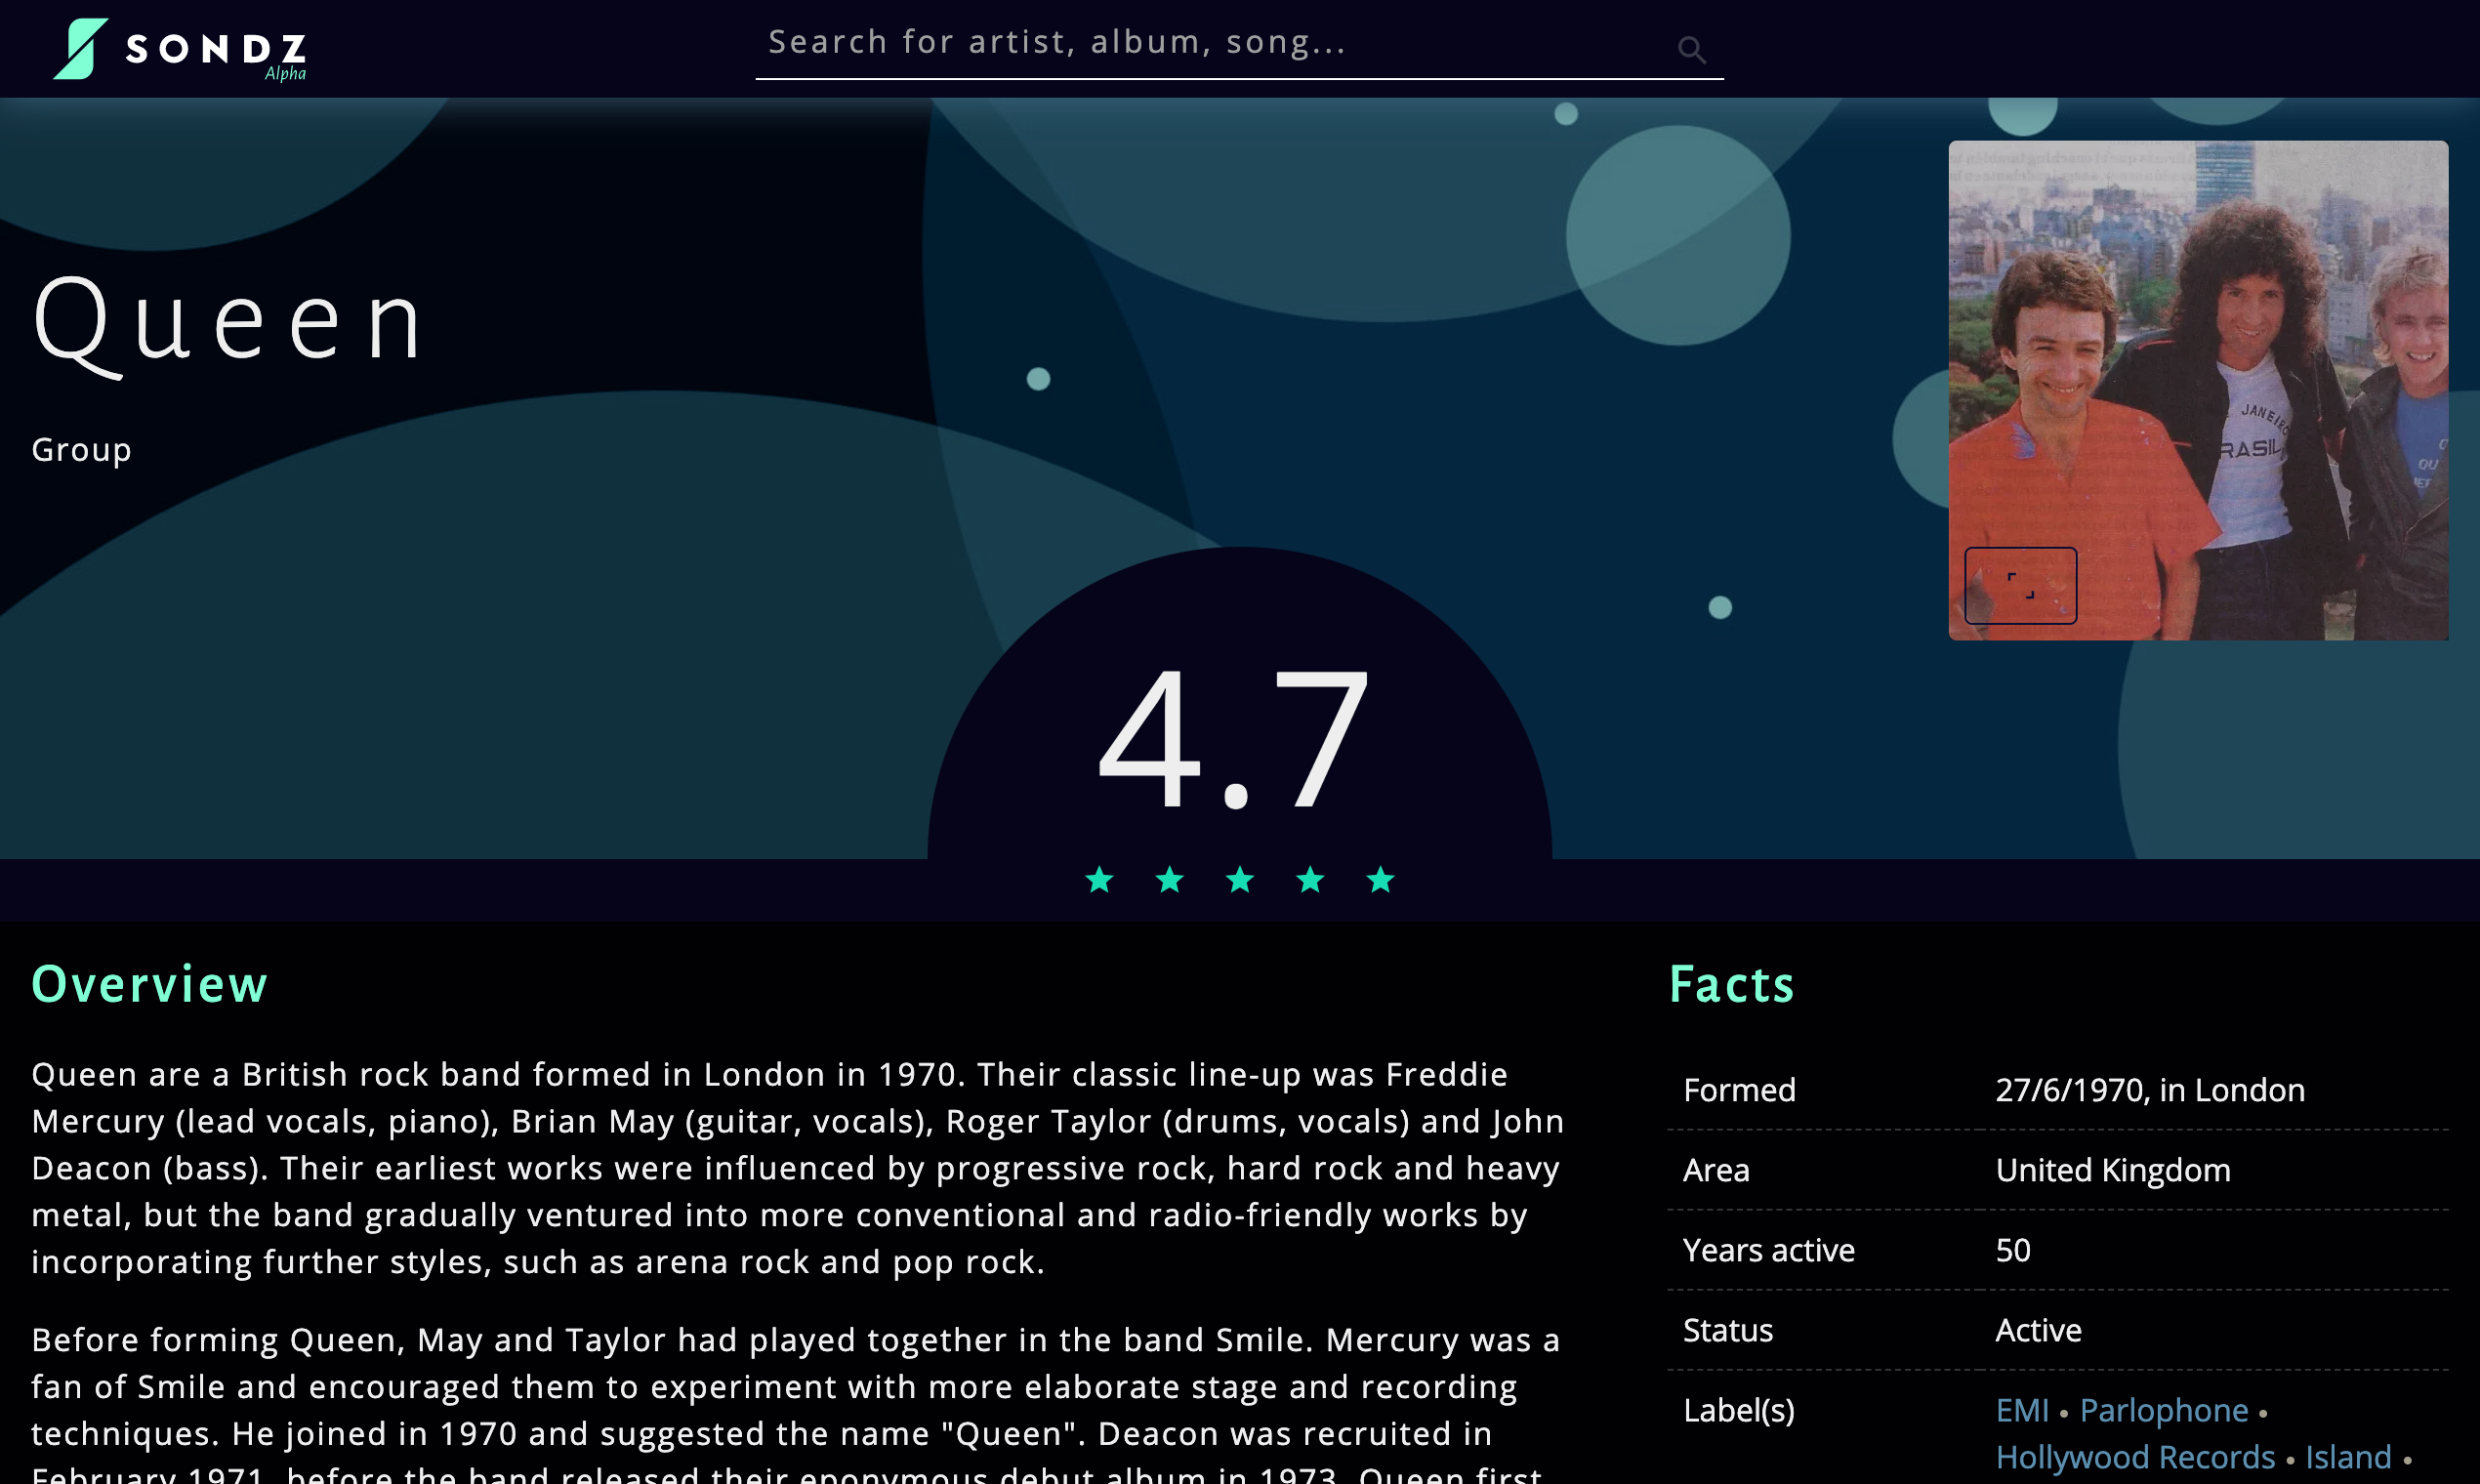Click the first rating star
The height and width of the screenshot is (1484, 2480).
point(1099,880)
